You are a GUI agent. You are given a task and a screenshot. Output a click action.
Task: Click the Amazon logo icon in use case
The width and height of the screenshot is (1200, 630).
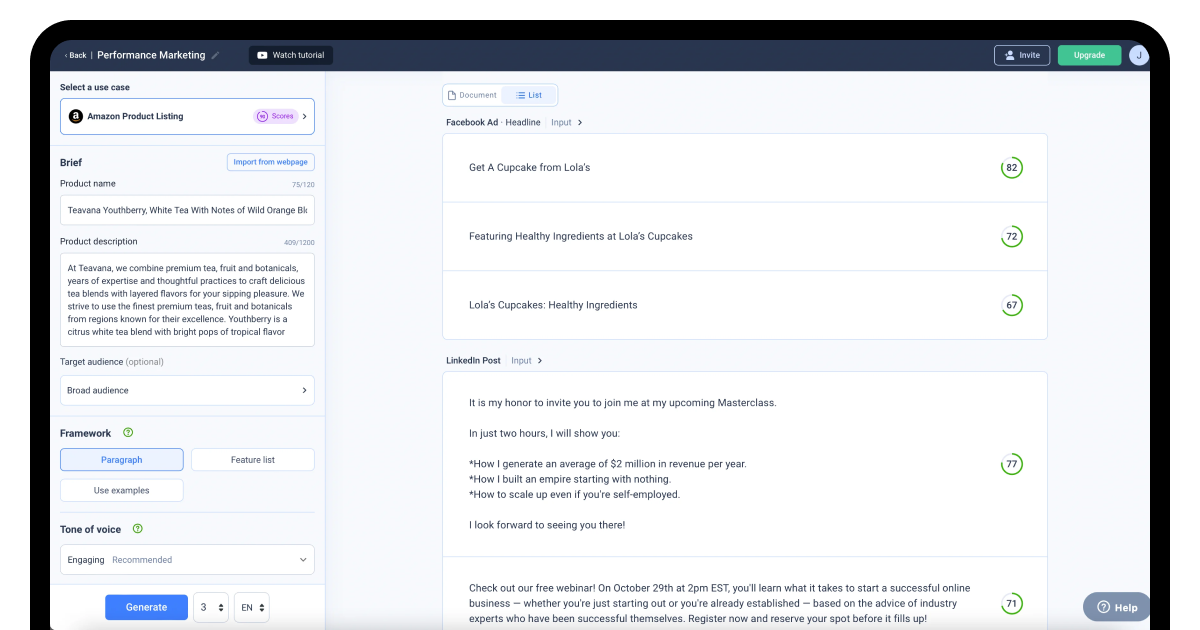pyautogui.click(x=75, y=116)
